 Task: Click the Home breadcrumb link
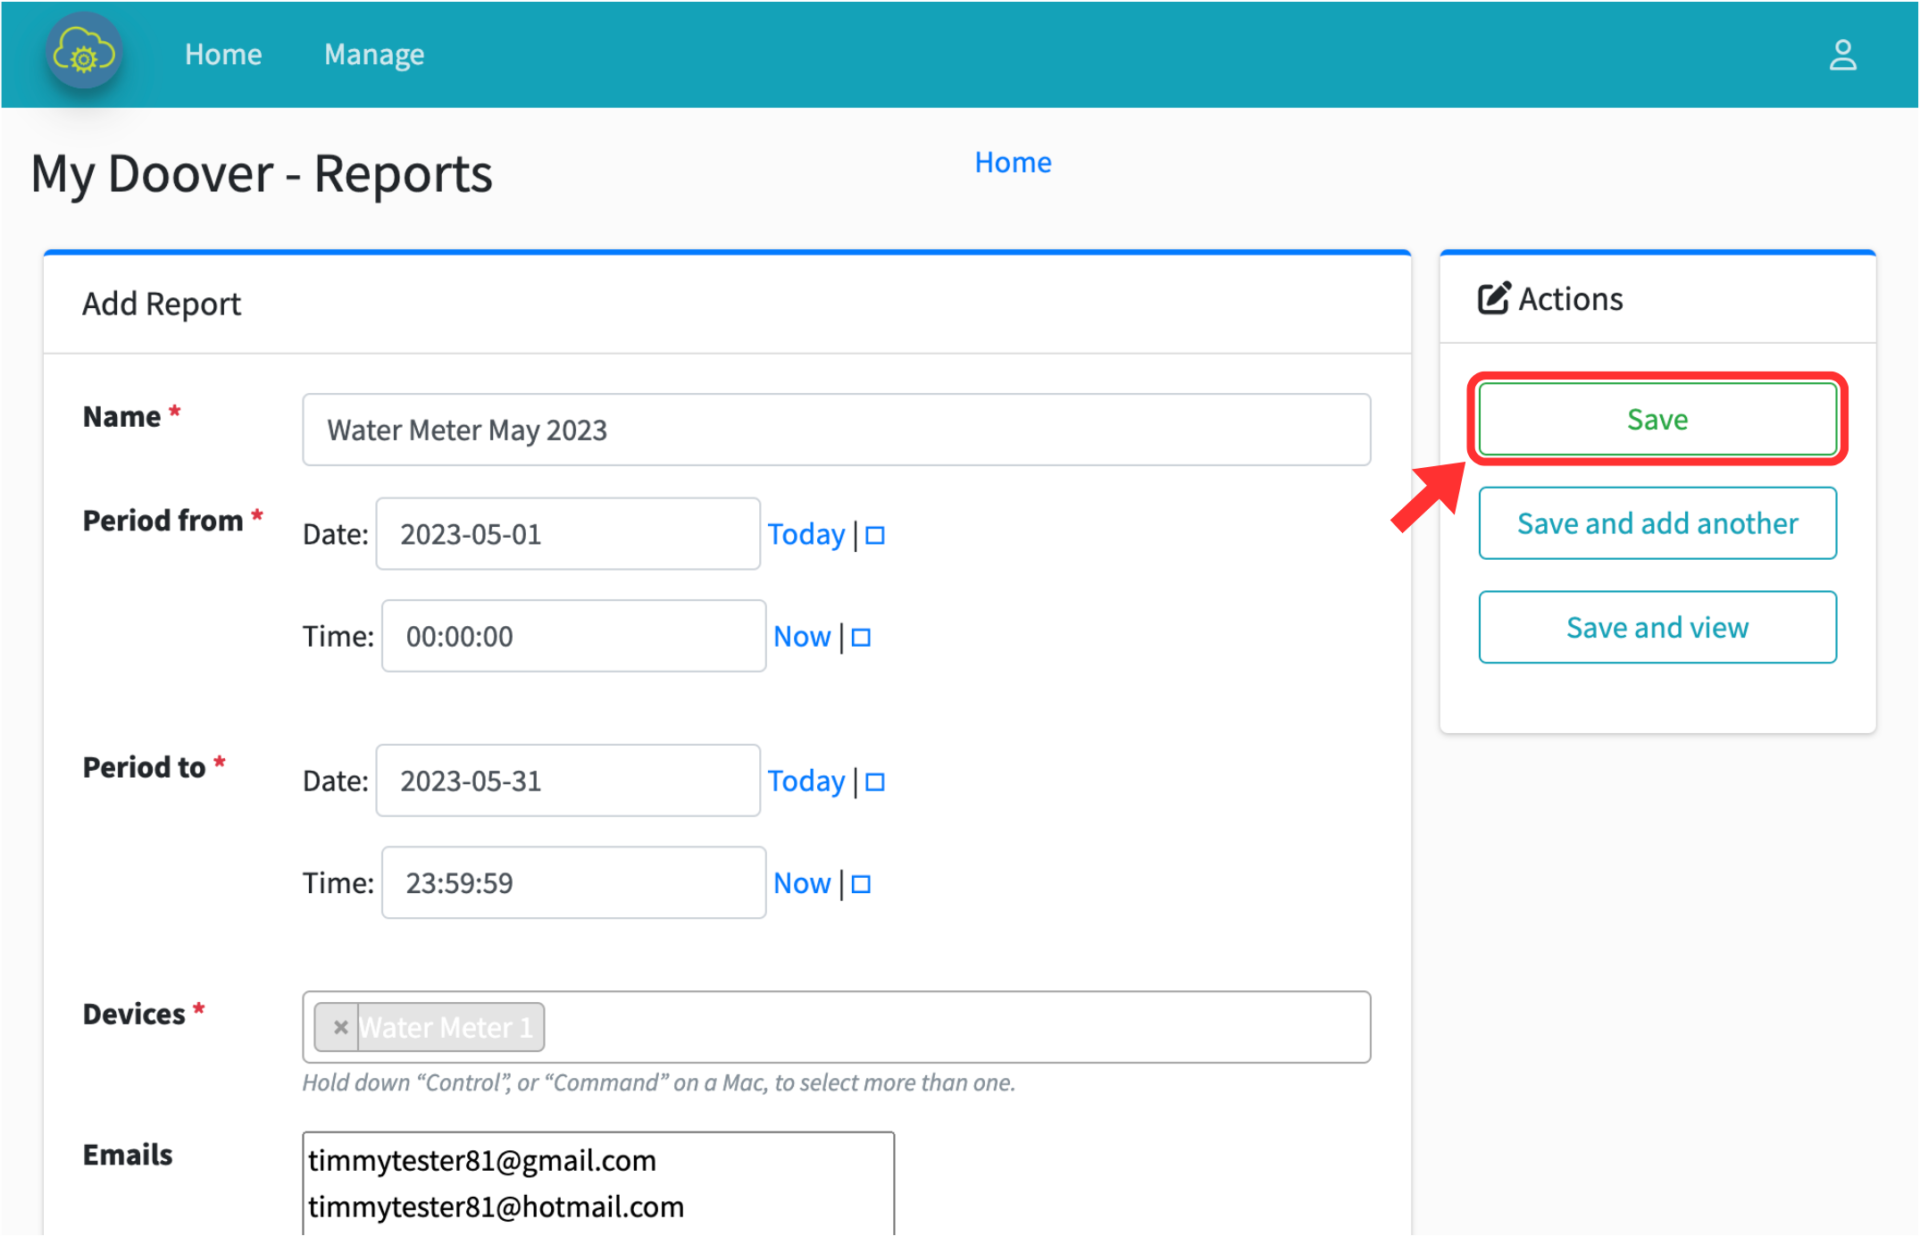(x=1012, y=162)
